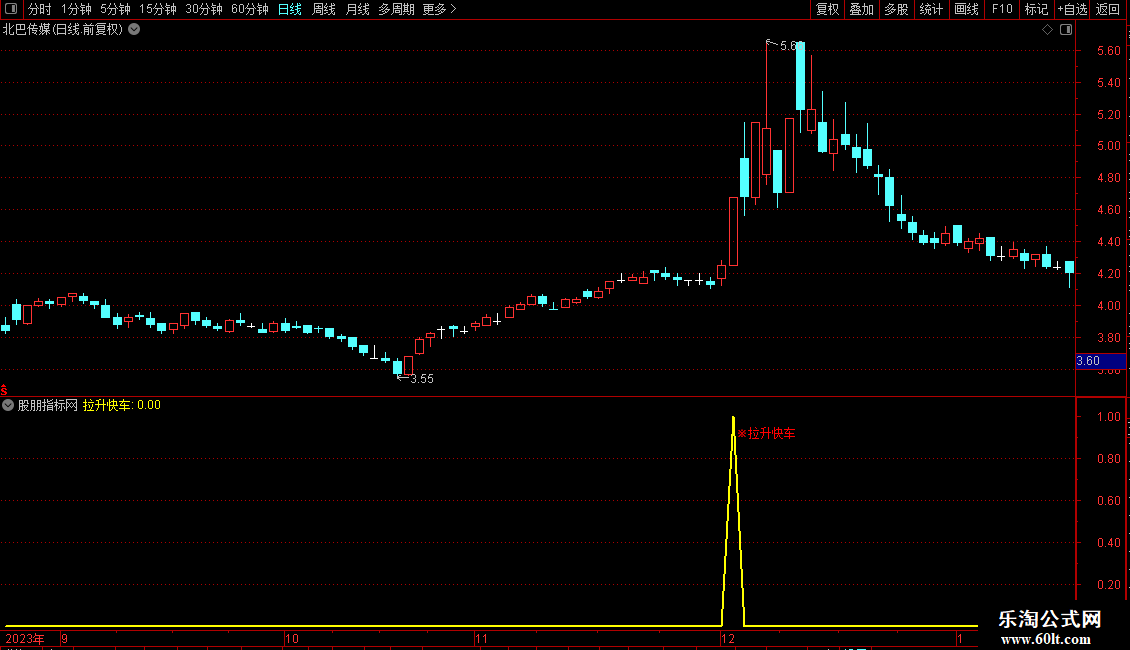The height and width of the screenshot is (650, 1130).
Task: Toggle the right side panel icon
Action: (x=1067, y=30)
